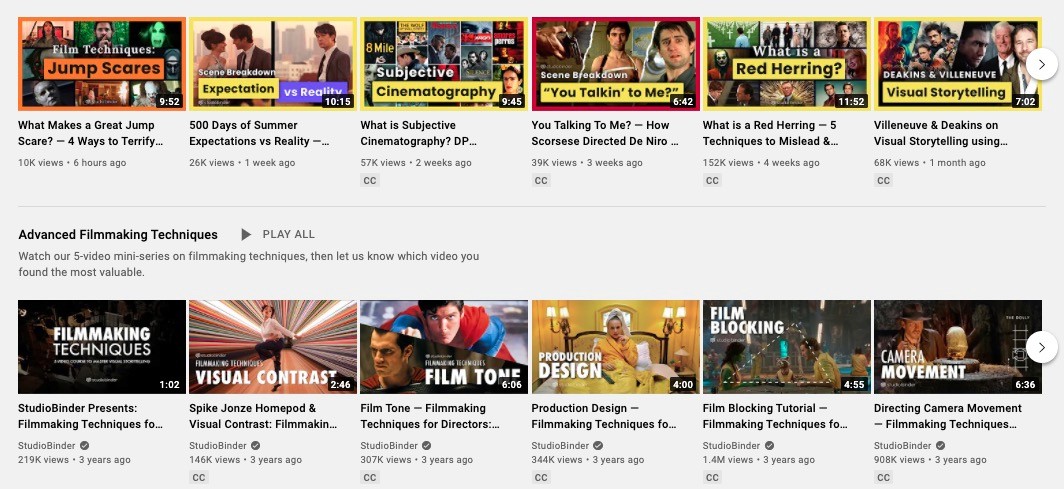The height and width of the screenshot is (489, 1064).
Task: Click 11:52 duration badge on Red Herring
Action: click(x=852, y=102)
